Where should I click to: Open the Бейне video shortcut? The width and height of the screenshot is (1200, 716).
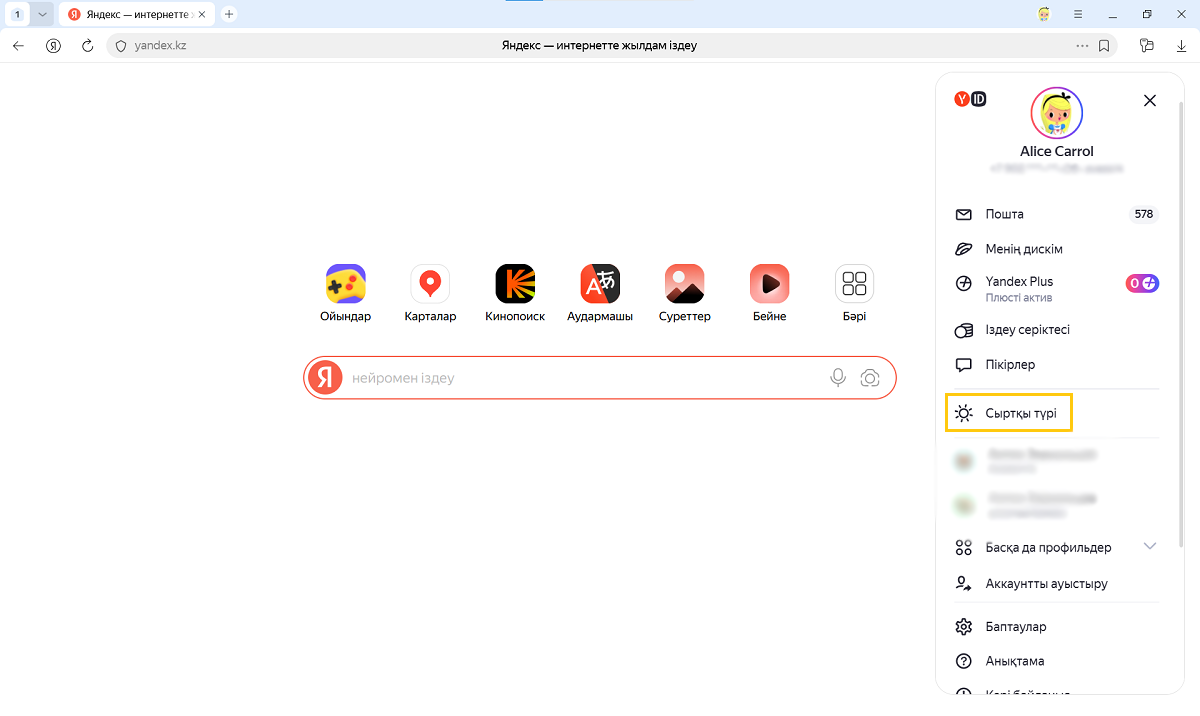coord(770,293)
